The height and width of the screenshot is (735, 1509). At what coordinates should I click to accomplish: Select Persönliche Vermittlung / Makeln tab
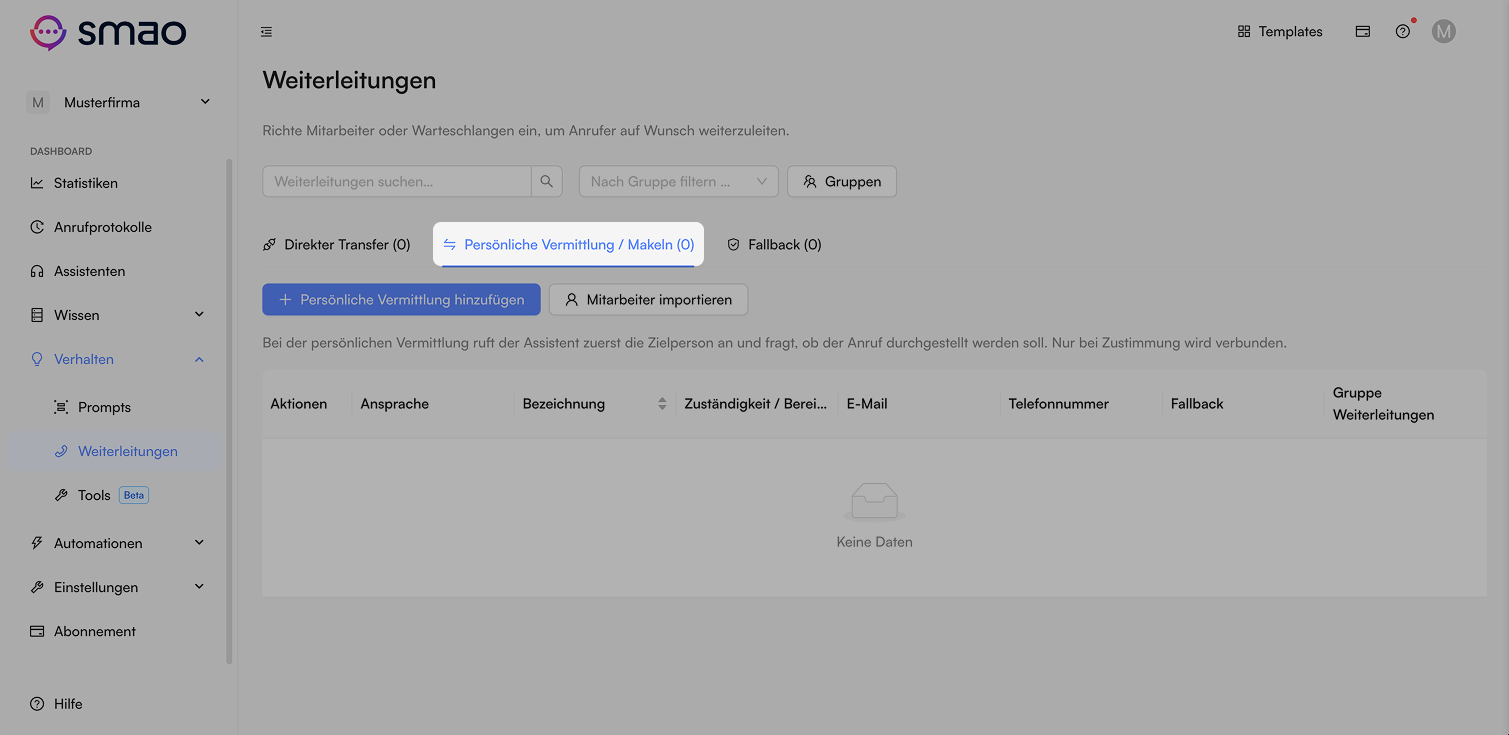pyautogui.click(x=569, y=244)
